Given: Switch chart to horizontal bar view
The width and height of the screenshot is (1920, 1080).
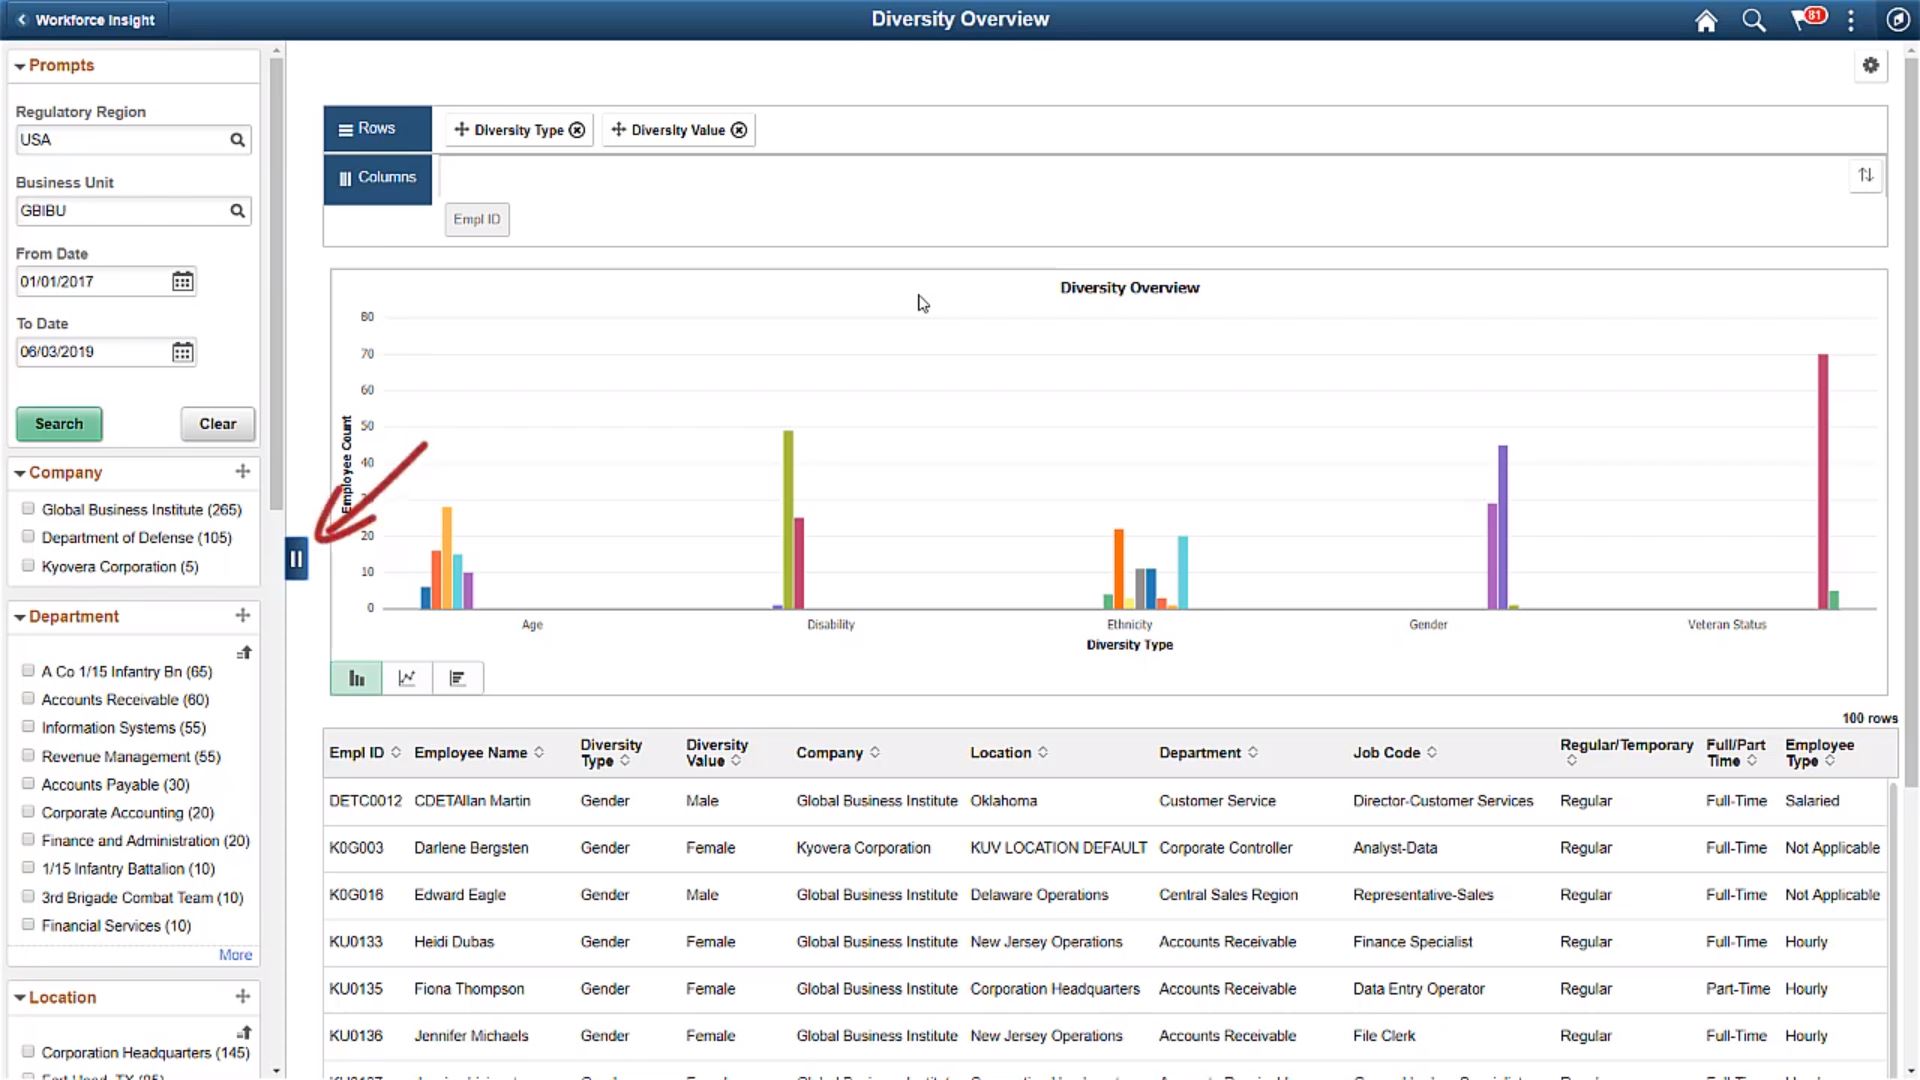Looking at the screenshot, I should click(x=457, y=677).
